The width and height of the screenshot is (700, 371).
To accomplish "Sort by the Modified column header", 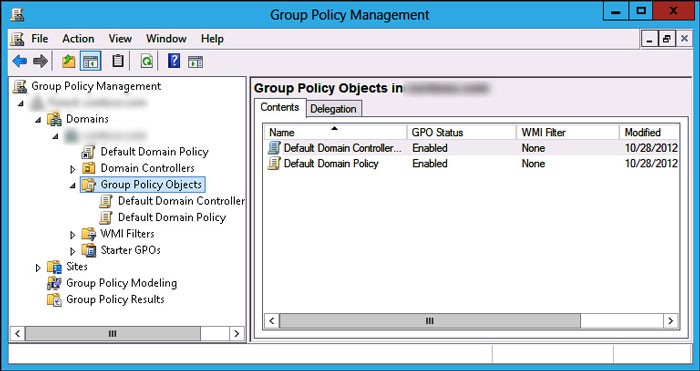I will [649, 132].
